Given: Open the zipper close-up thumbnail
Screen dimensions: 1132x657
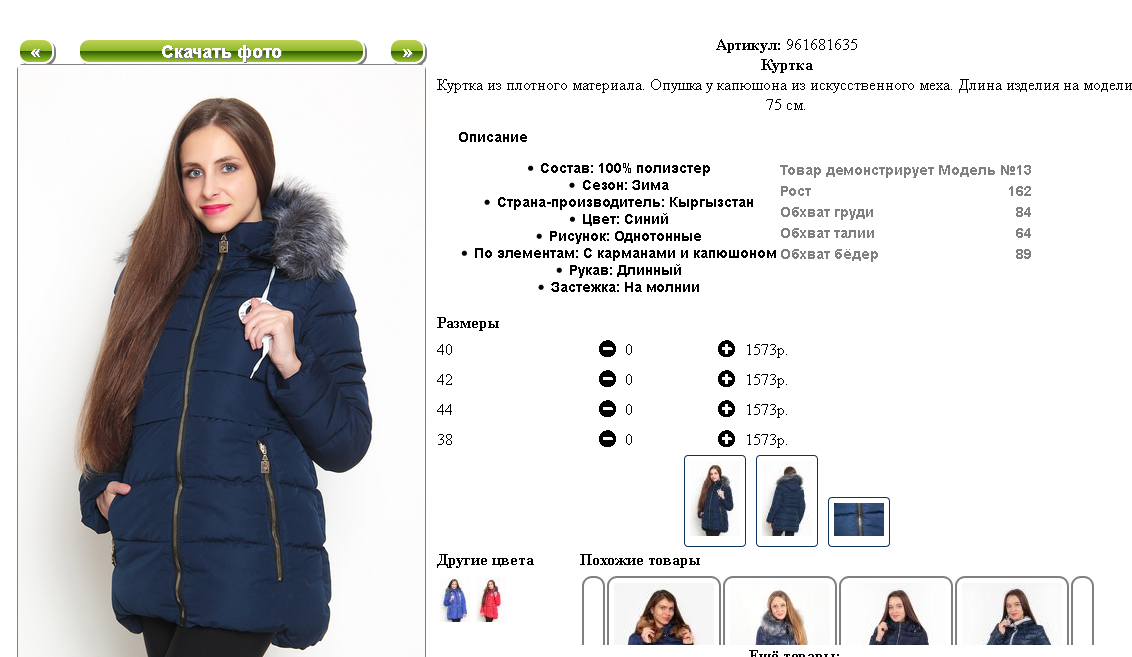Looking at the screenshot, I should pyautogui.click(x=858, y=521).
